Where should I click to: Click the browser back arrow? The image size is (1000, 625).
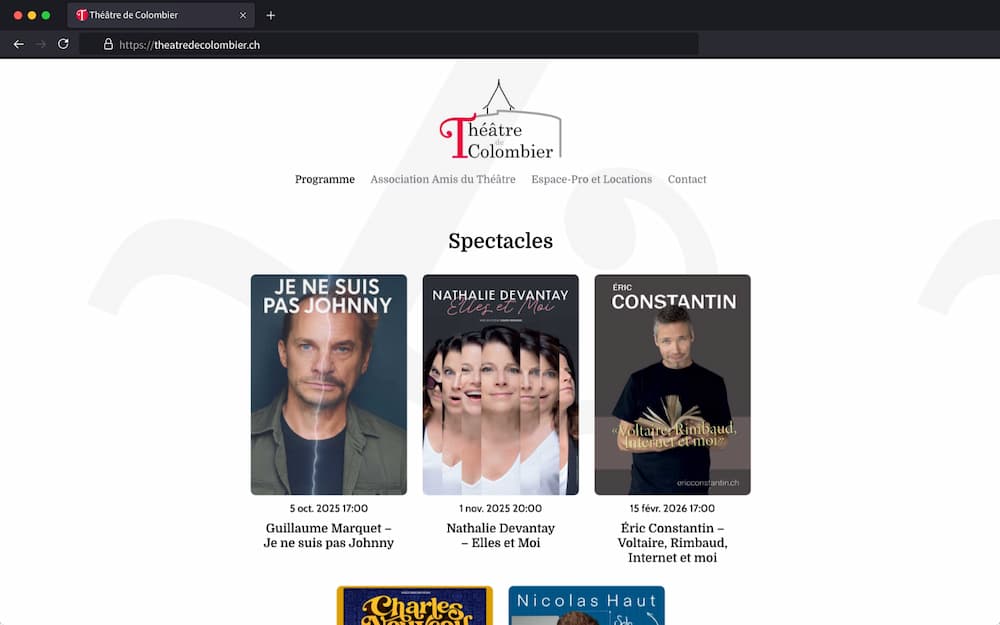pos(18,45)
